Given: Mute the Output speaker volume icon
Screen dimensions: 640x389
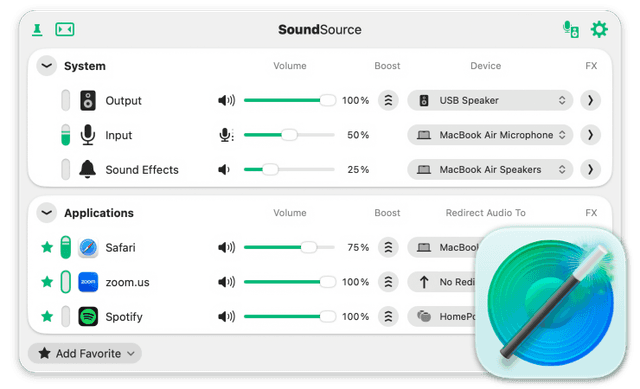Looking at the screenshot, I should [x=227, y=100].
